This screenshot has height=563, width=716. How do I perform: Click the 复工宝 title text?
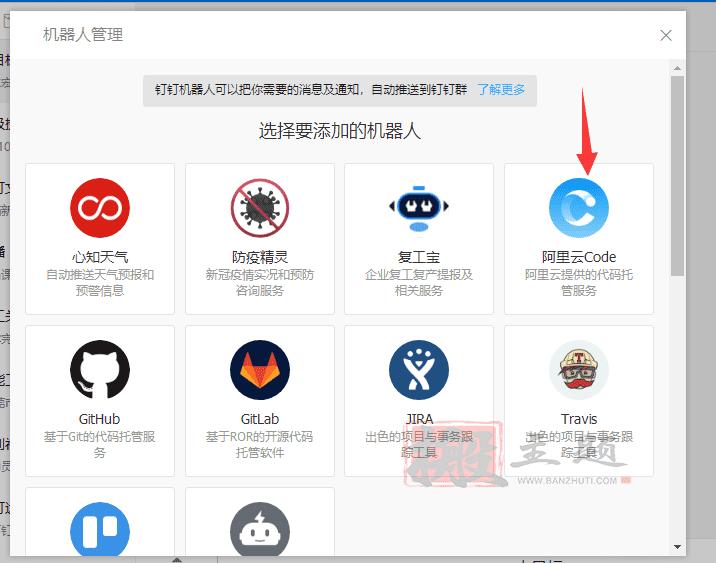419,257
